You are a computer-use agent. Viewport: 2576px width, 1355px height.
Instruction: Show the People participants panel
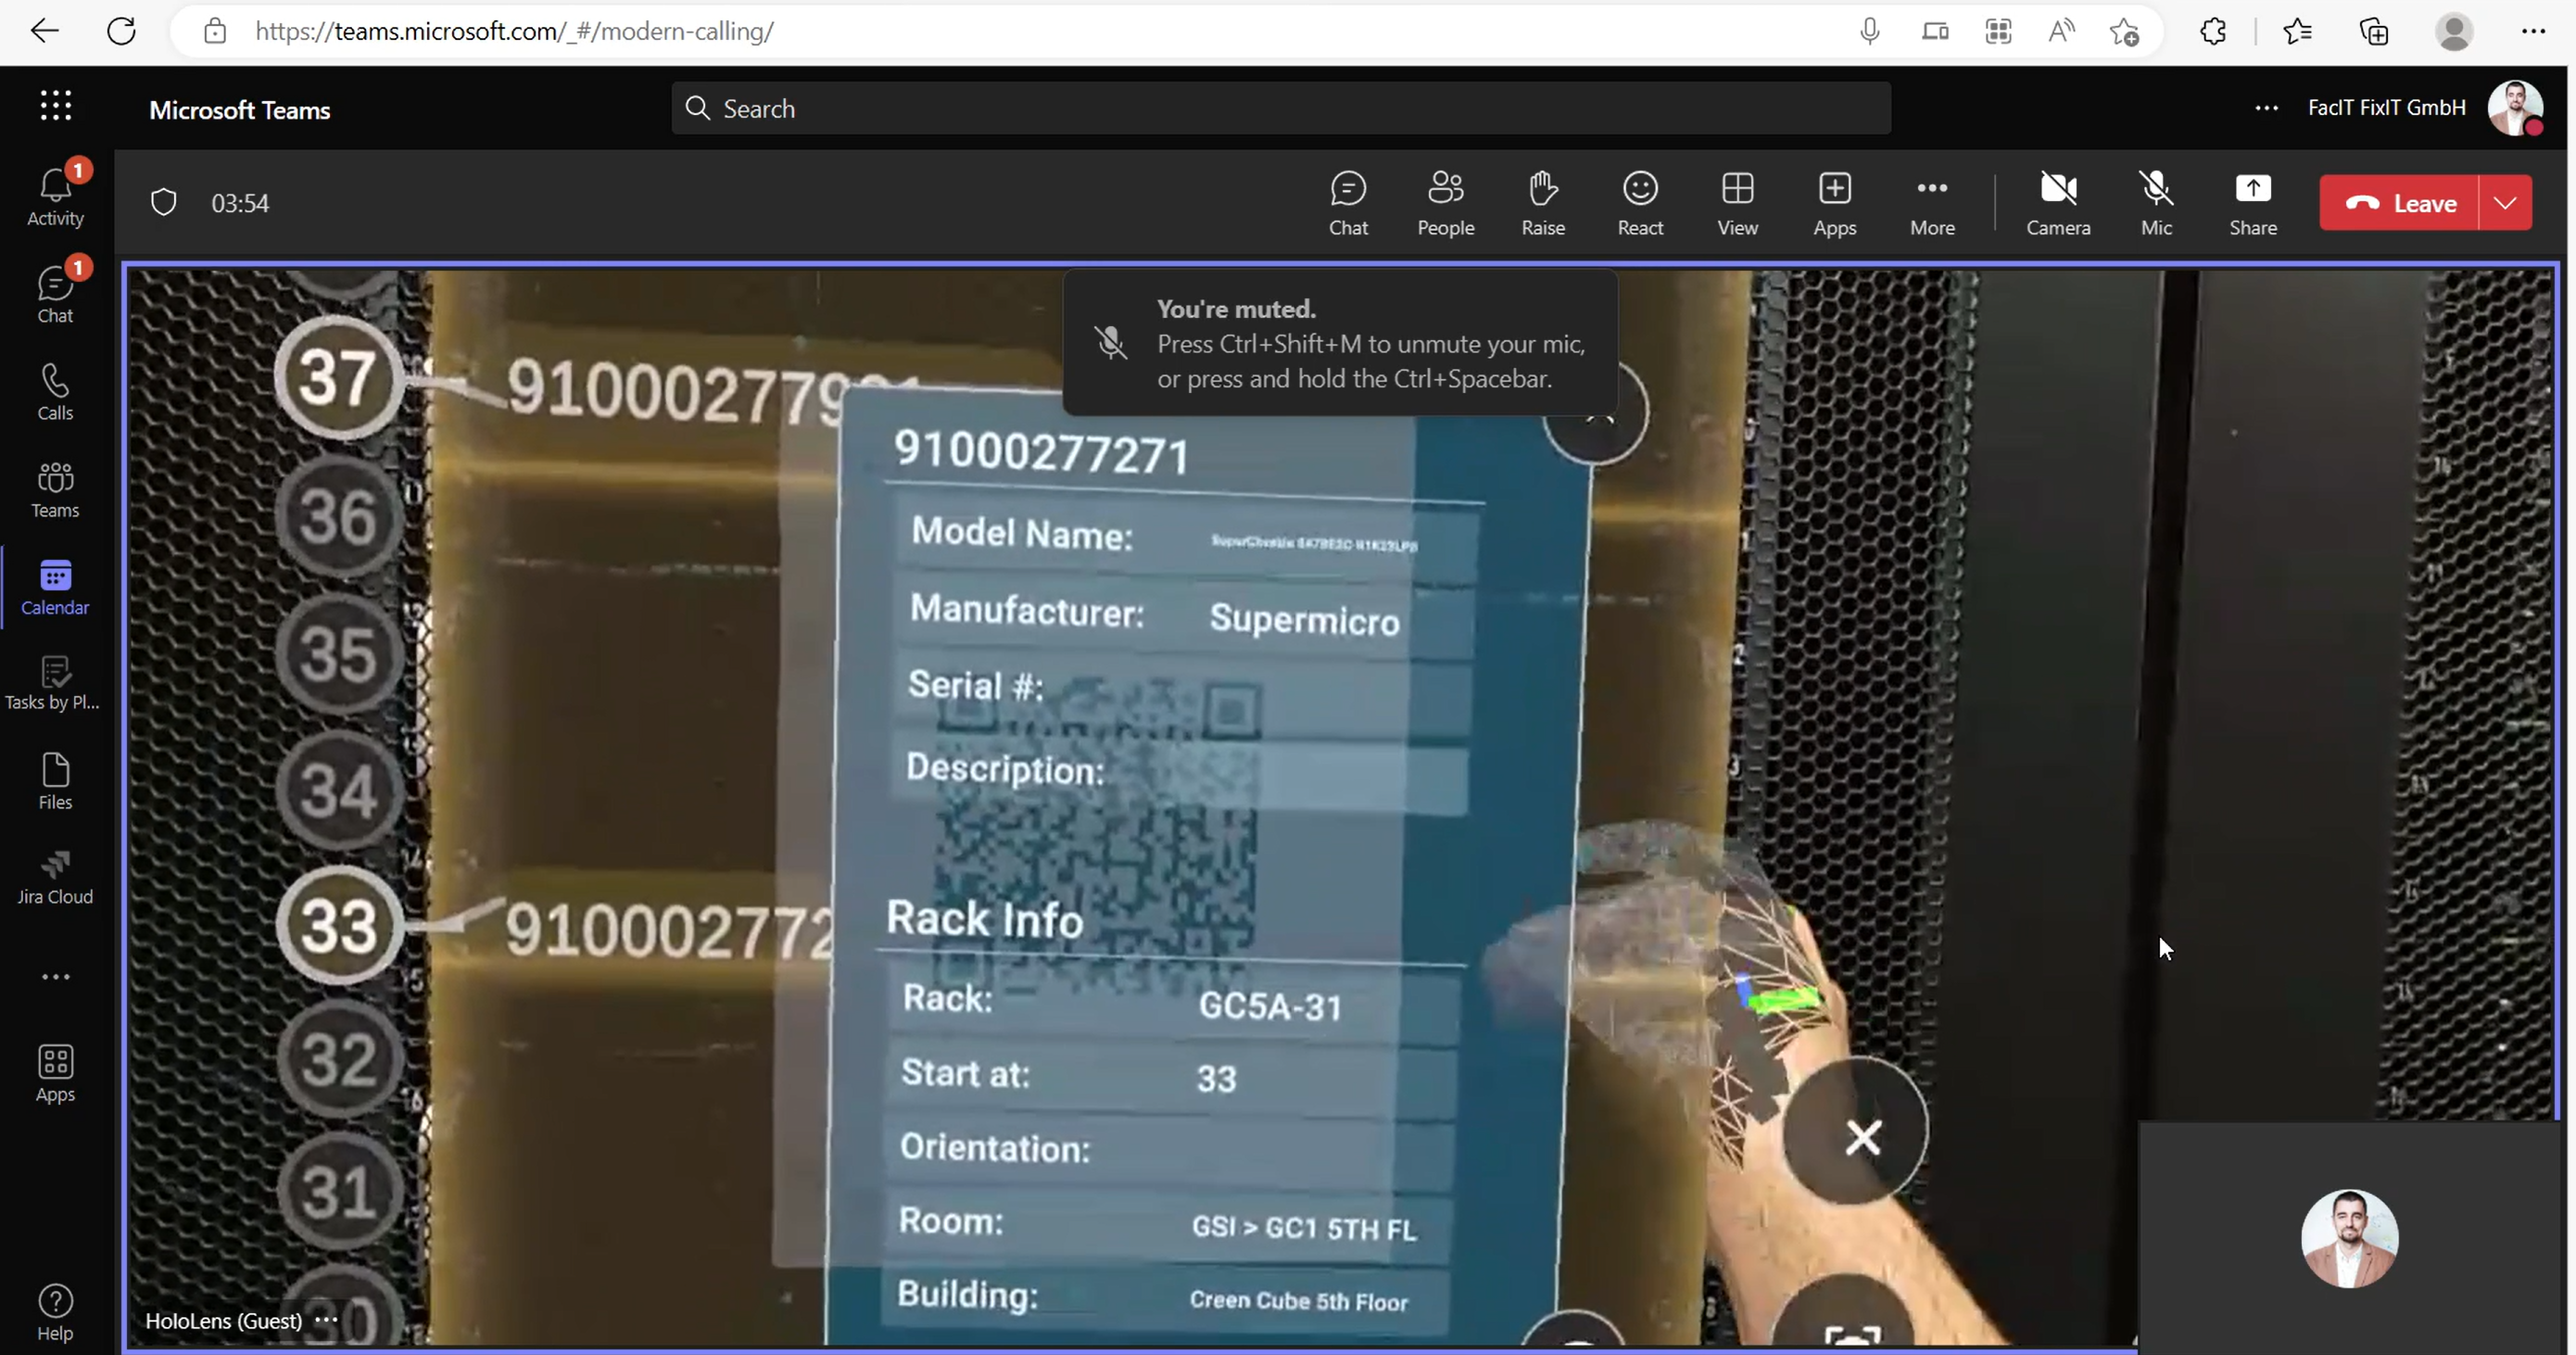pos(1445,203)
